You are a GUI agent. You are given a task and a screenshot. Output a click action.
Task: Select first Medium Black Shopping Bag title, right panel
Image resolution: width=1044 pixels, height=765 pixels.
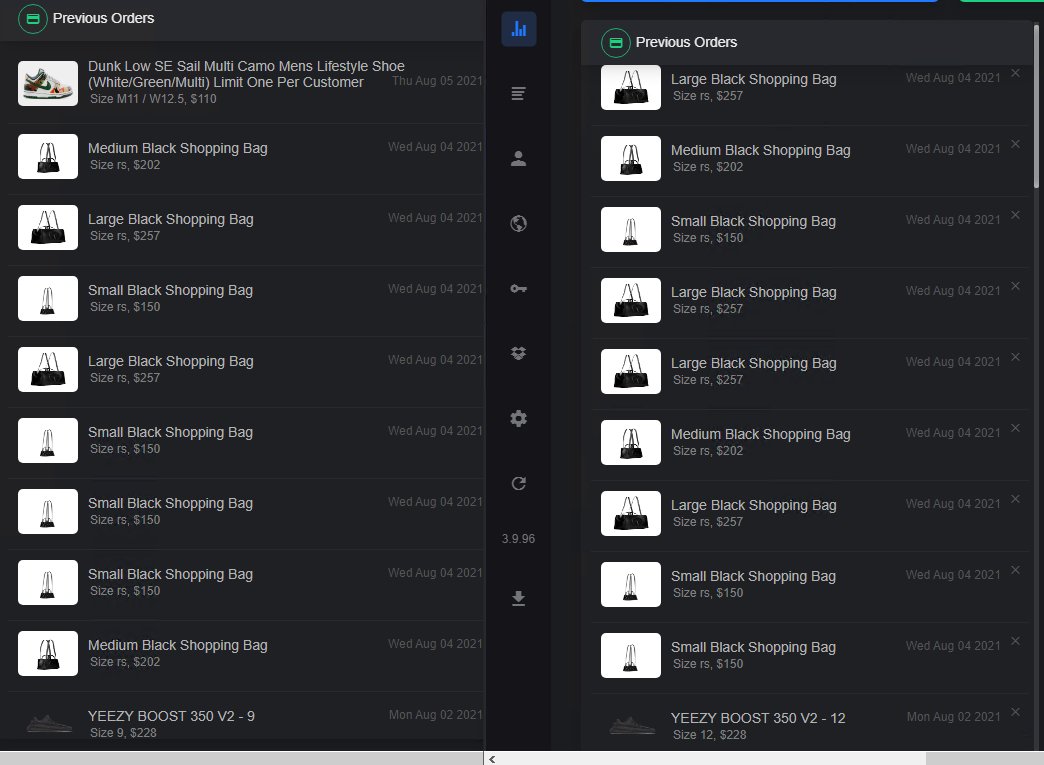point(760,150)
